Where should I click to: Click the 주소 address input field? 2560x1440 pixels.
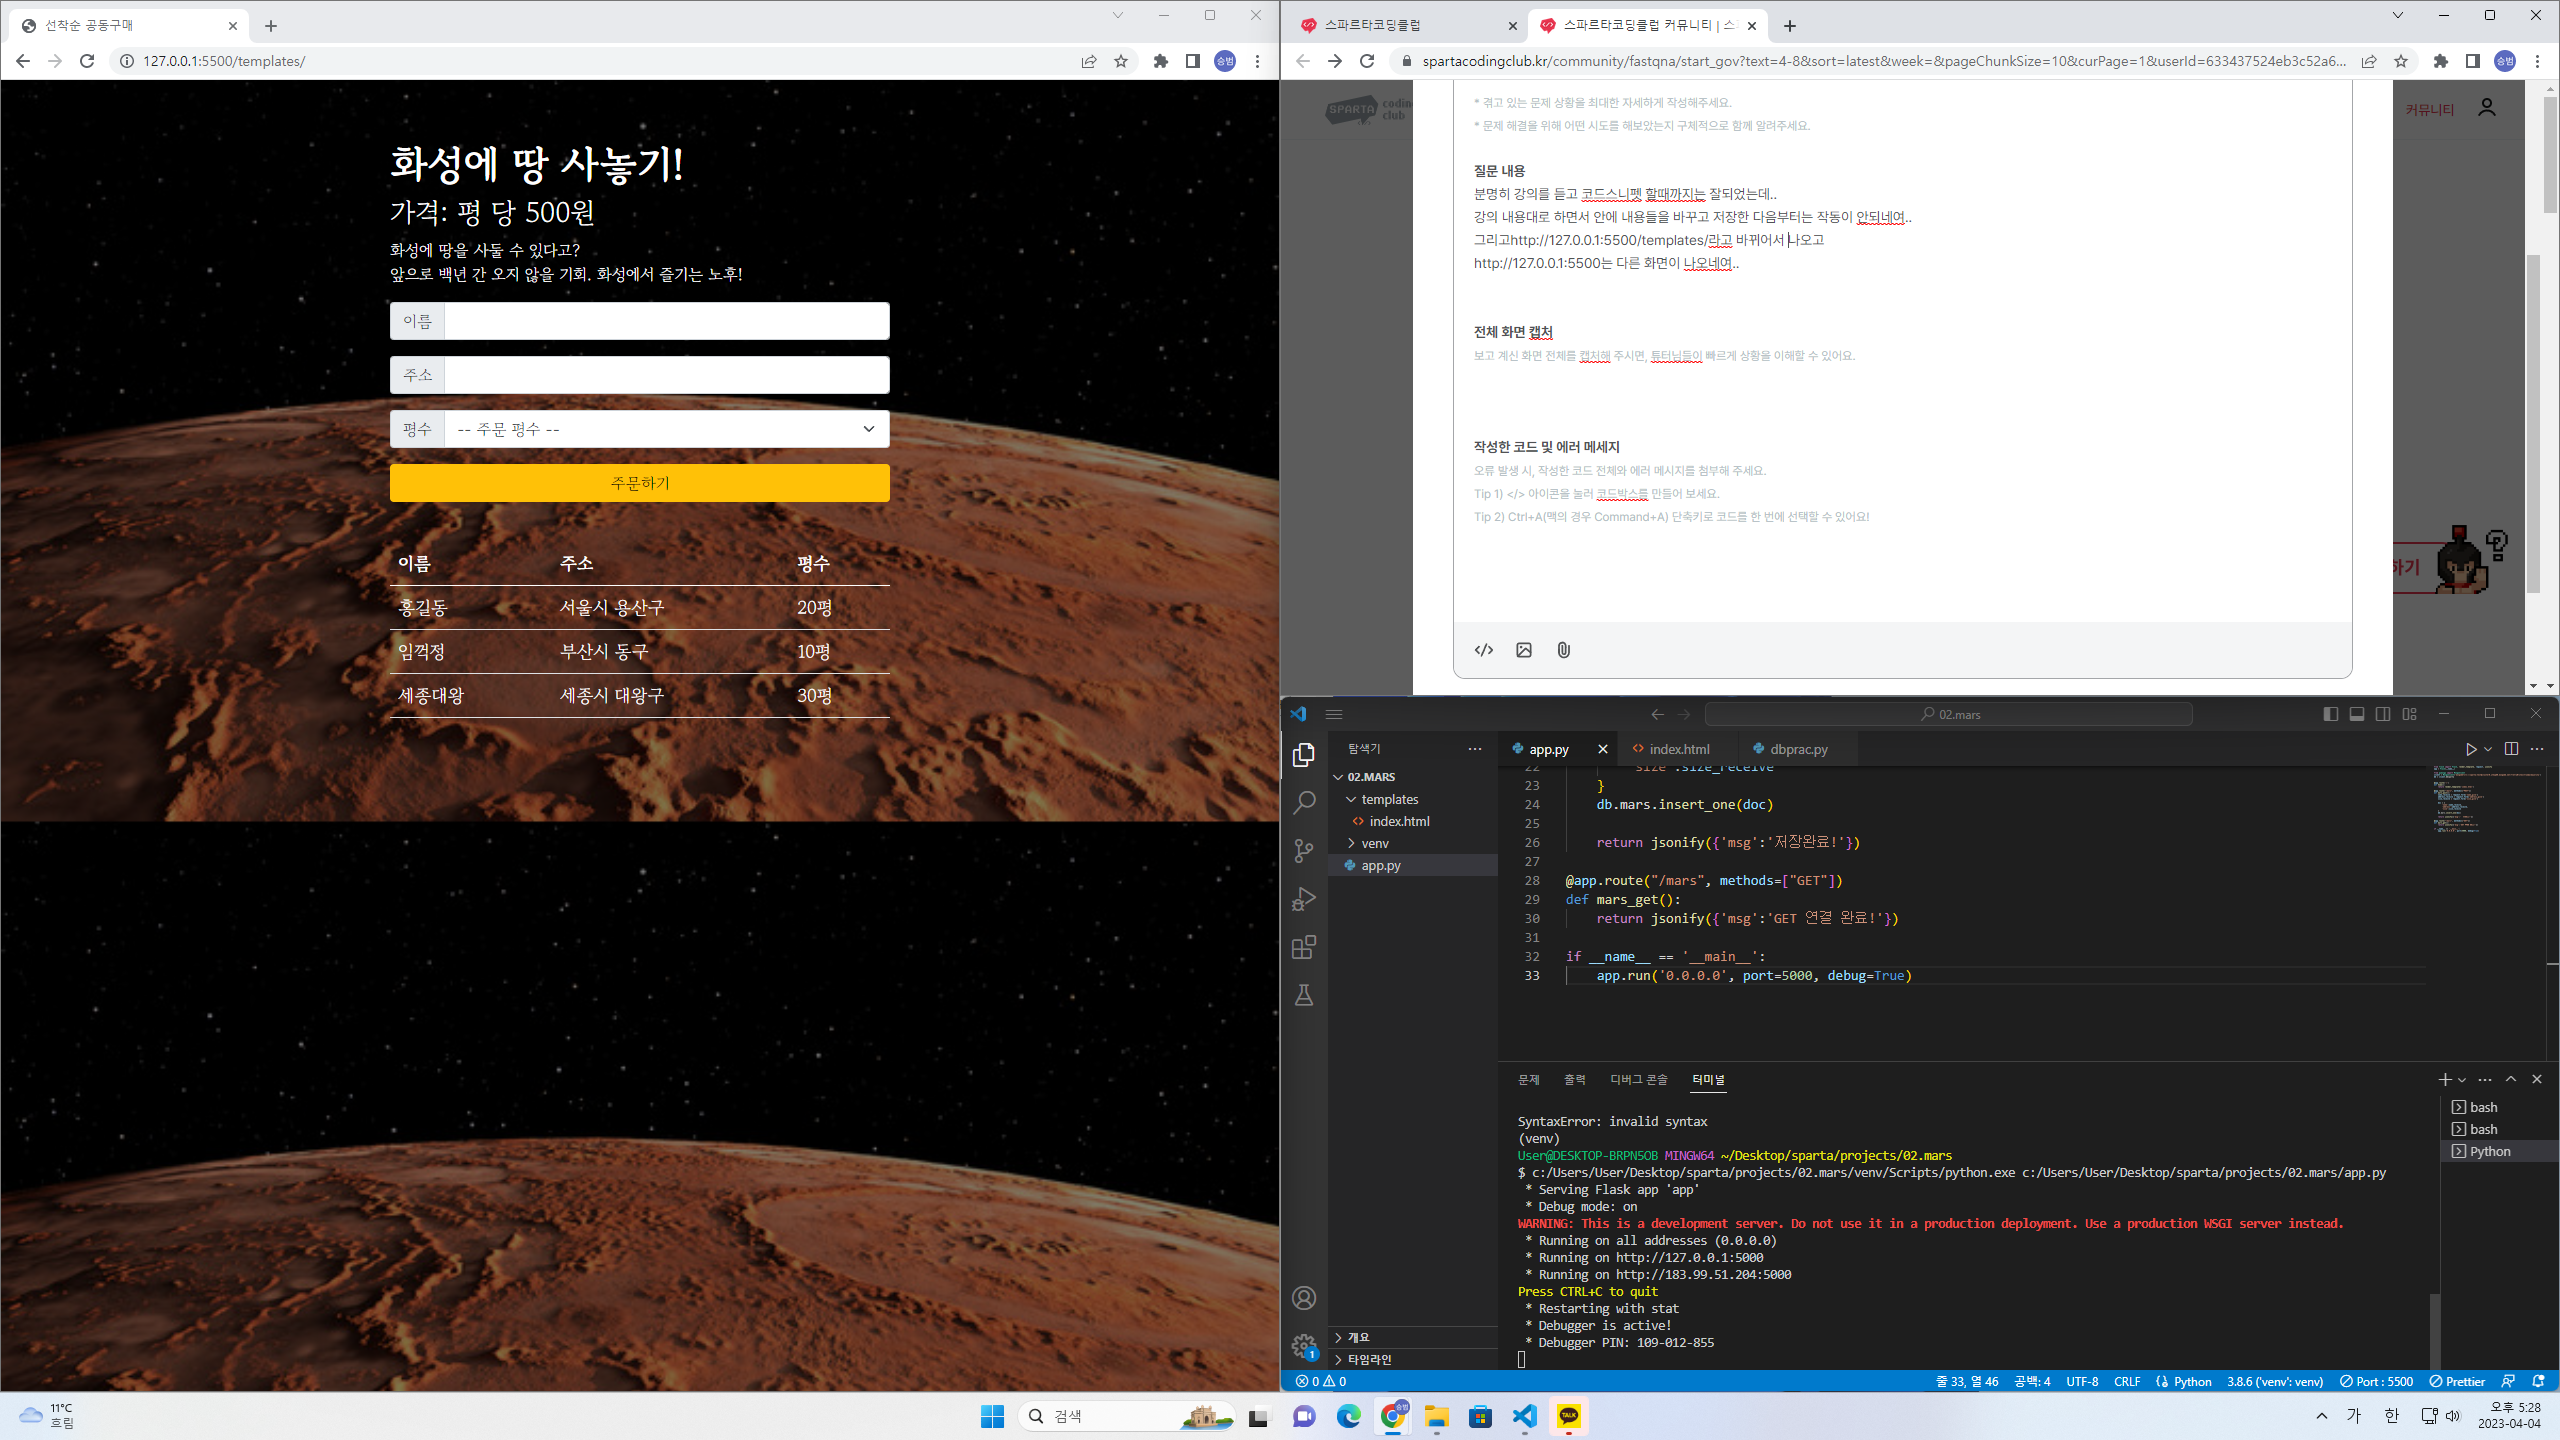tap(667, 375)
